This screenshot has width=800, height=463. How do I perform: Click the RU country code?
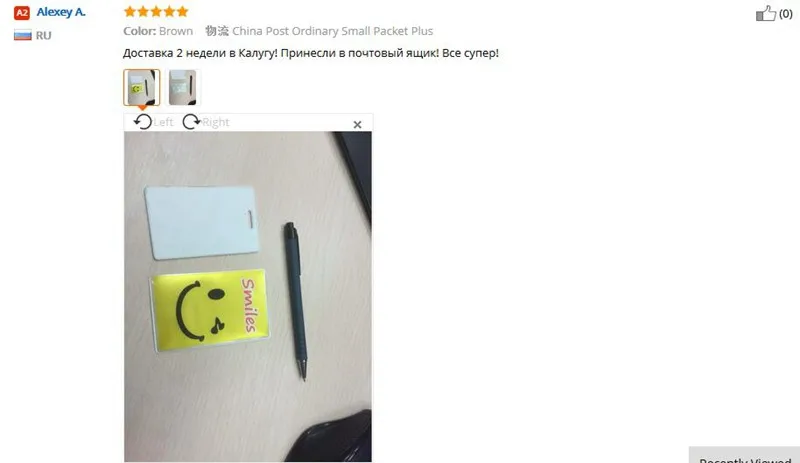(43, 36)
